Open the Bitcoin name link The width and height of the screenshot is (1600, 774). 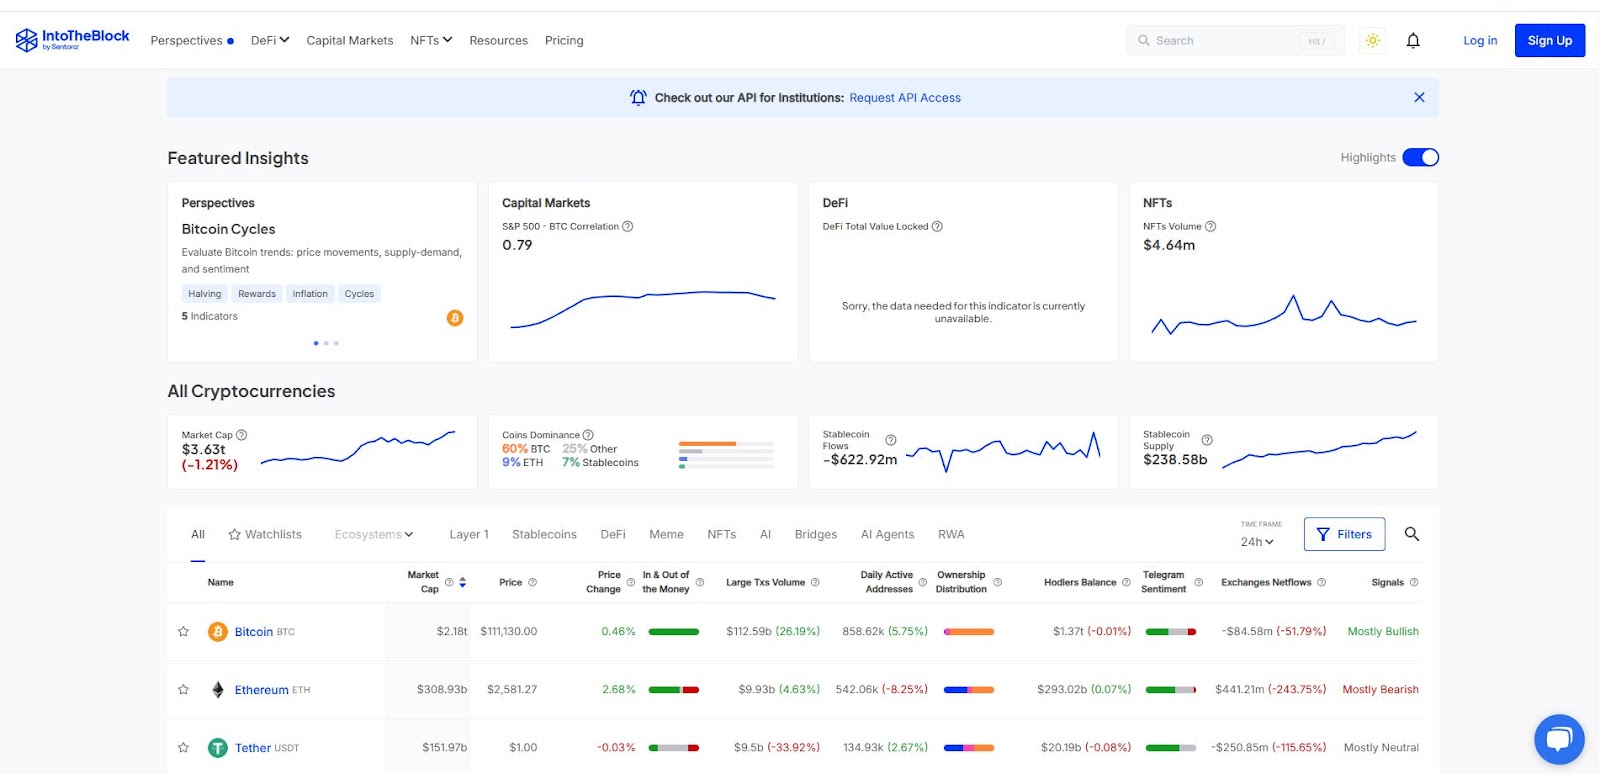tap(254, 632)
